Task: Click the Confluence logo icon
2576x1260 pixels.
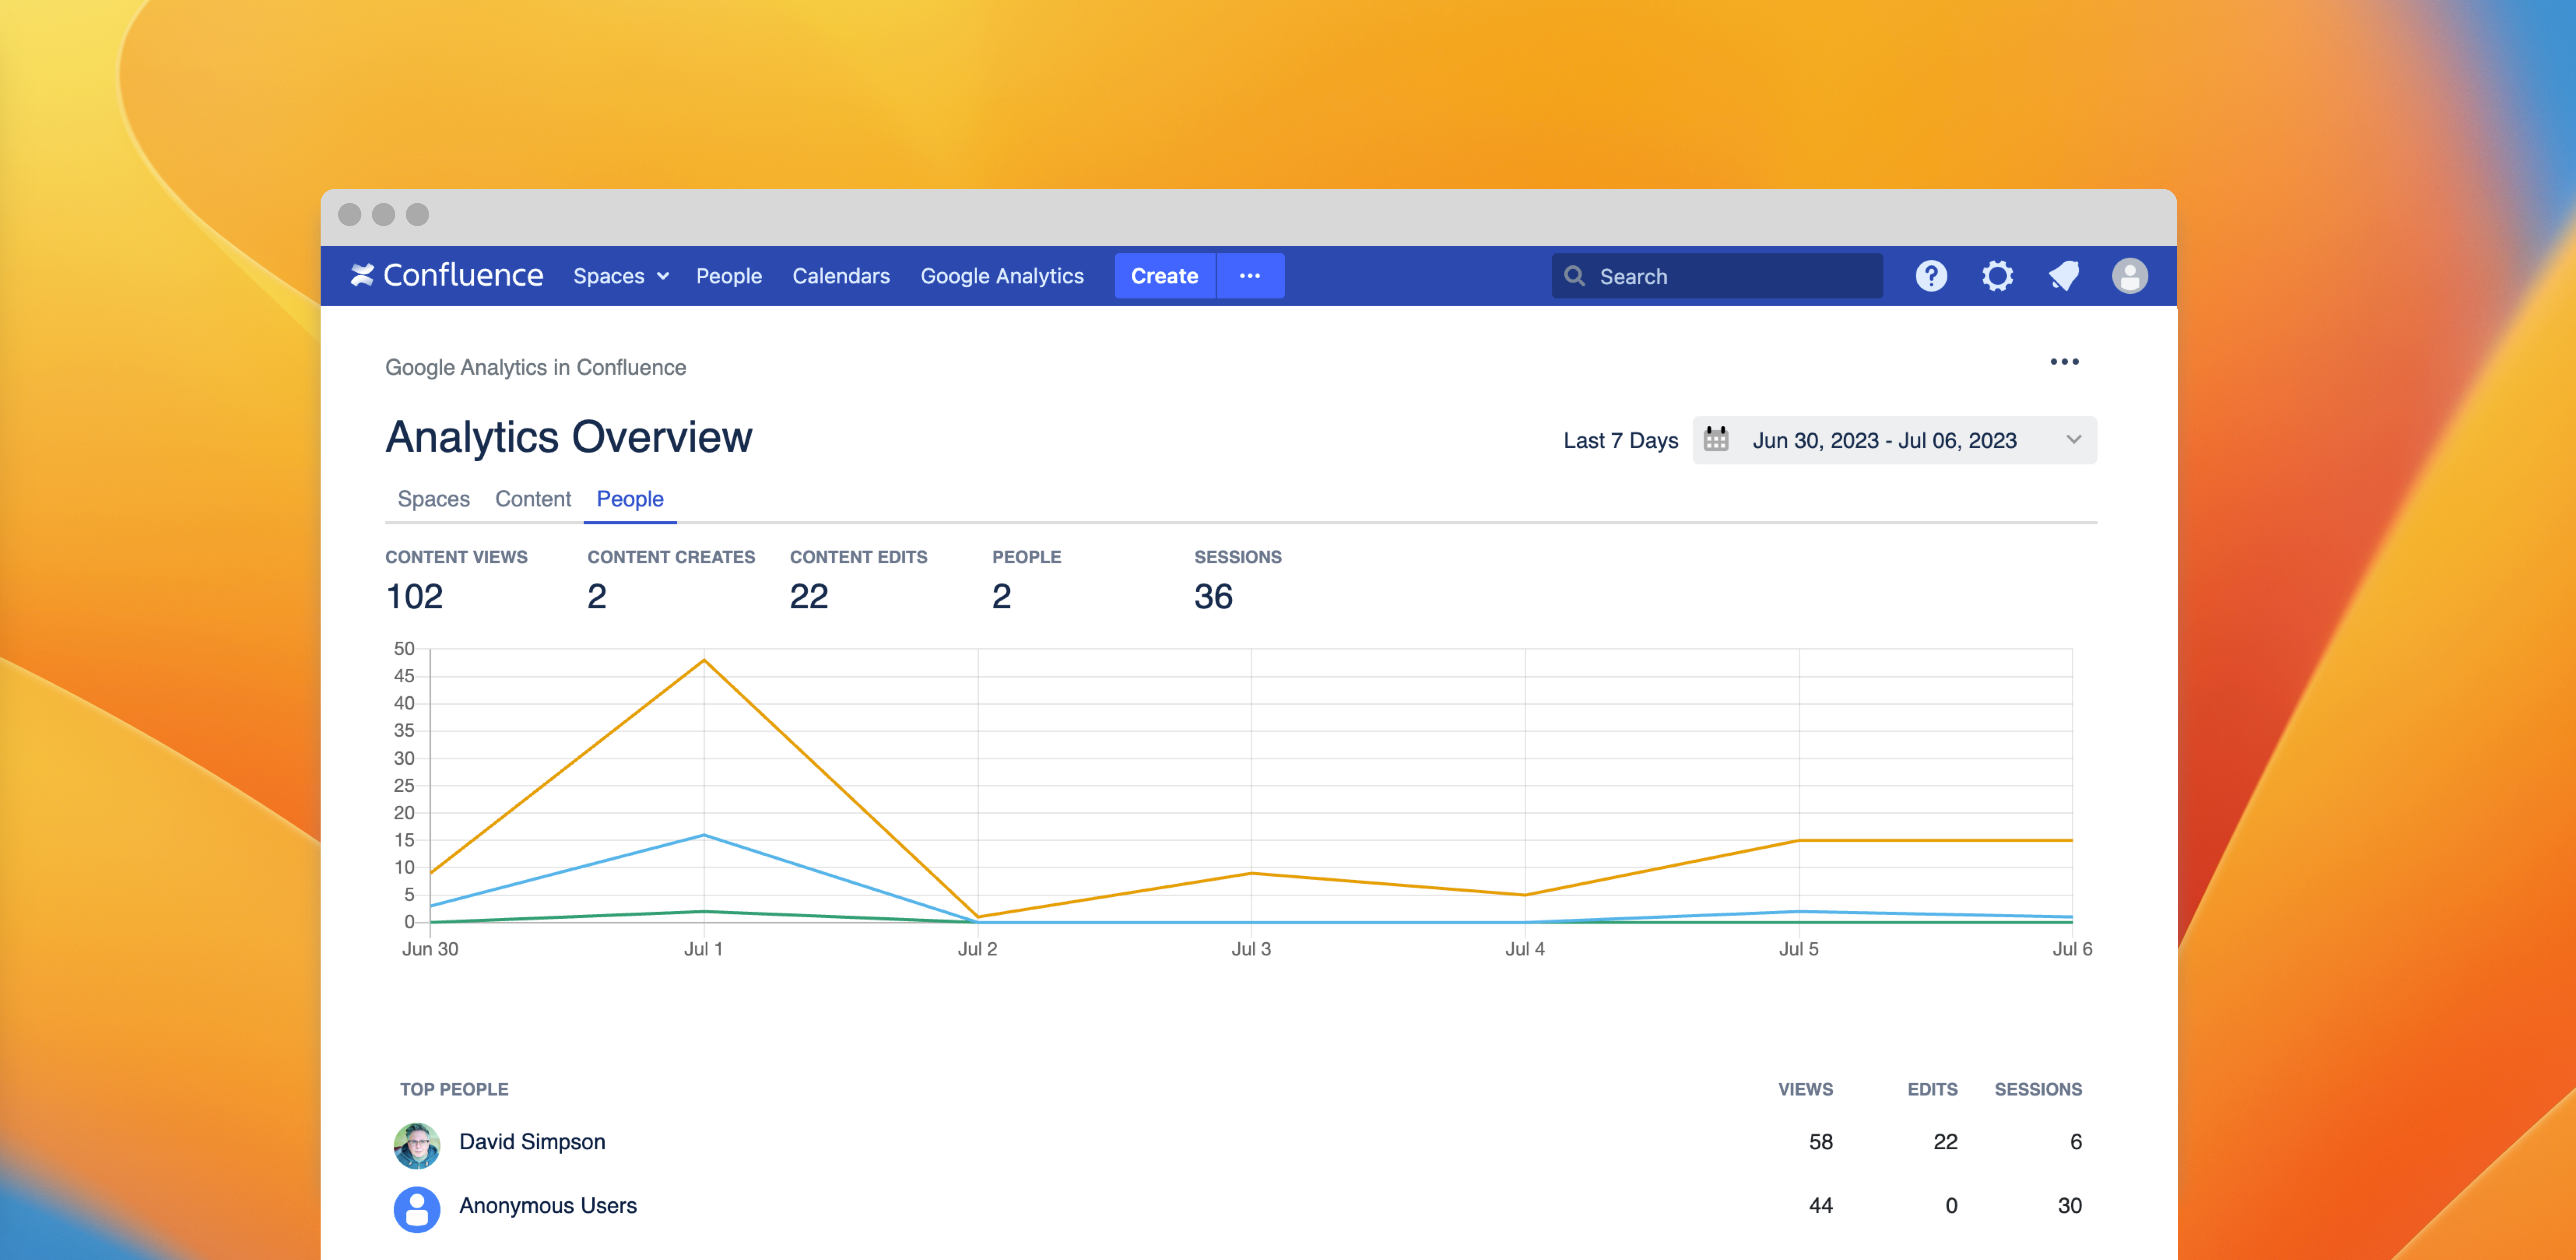Action: point(362,275)
